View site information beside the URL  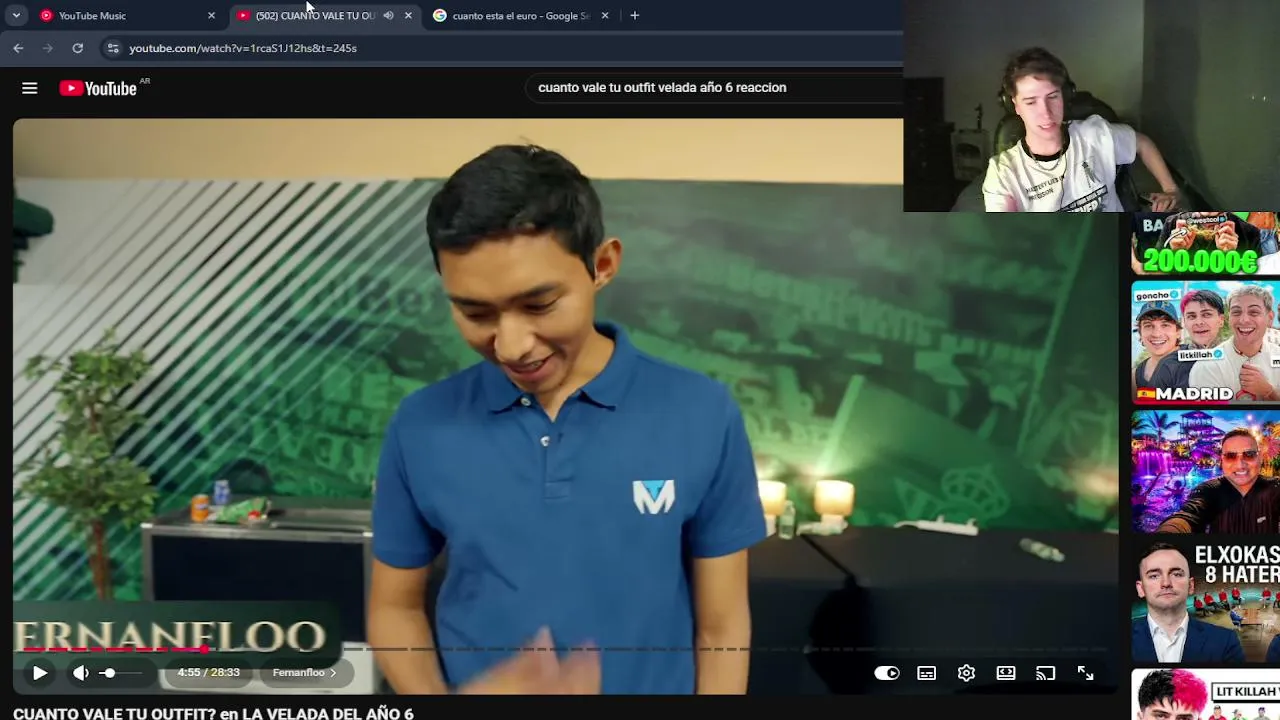point(112,48)
